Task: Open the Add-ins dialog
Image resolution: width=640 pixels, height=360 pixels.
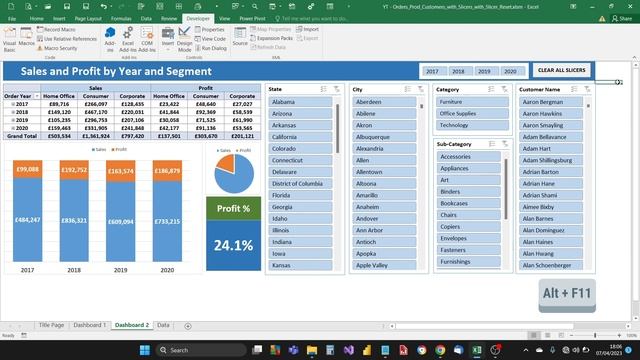Action: (110, 39)
